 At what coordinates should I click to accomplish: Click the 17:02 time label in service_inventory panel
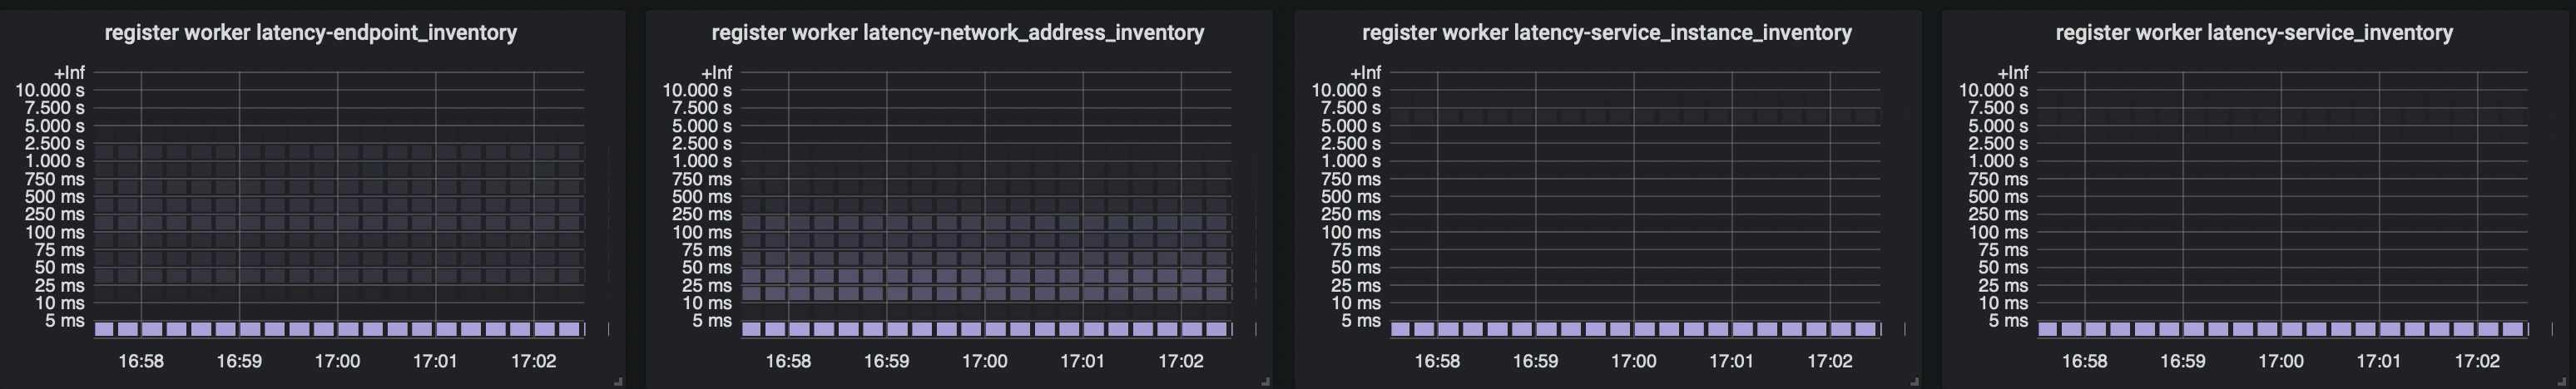(2476, 361)
